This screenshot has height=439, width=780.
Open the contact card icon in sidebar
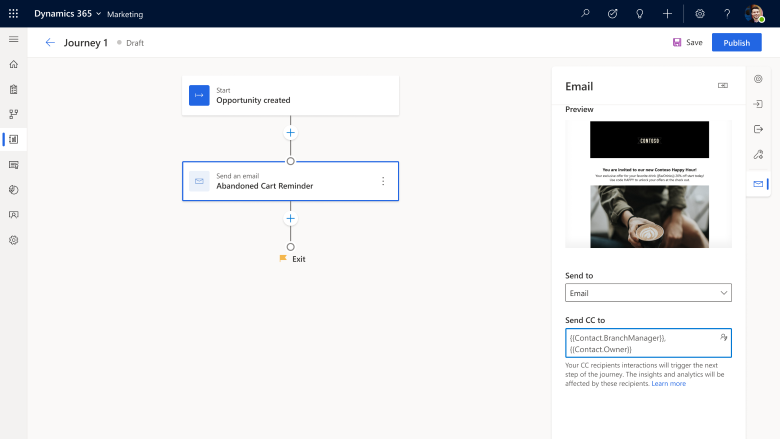click(13, 215)
